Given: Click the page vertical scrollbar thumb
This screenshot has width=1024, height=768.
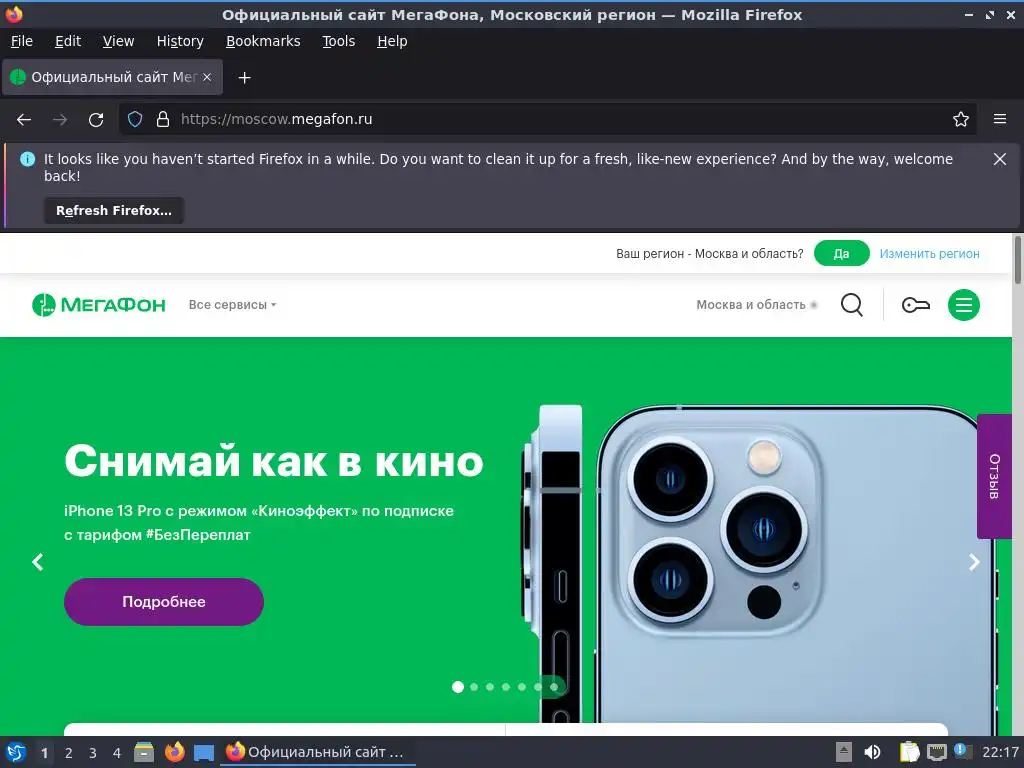Looking at the screenshot, I should coord(1017,260).
